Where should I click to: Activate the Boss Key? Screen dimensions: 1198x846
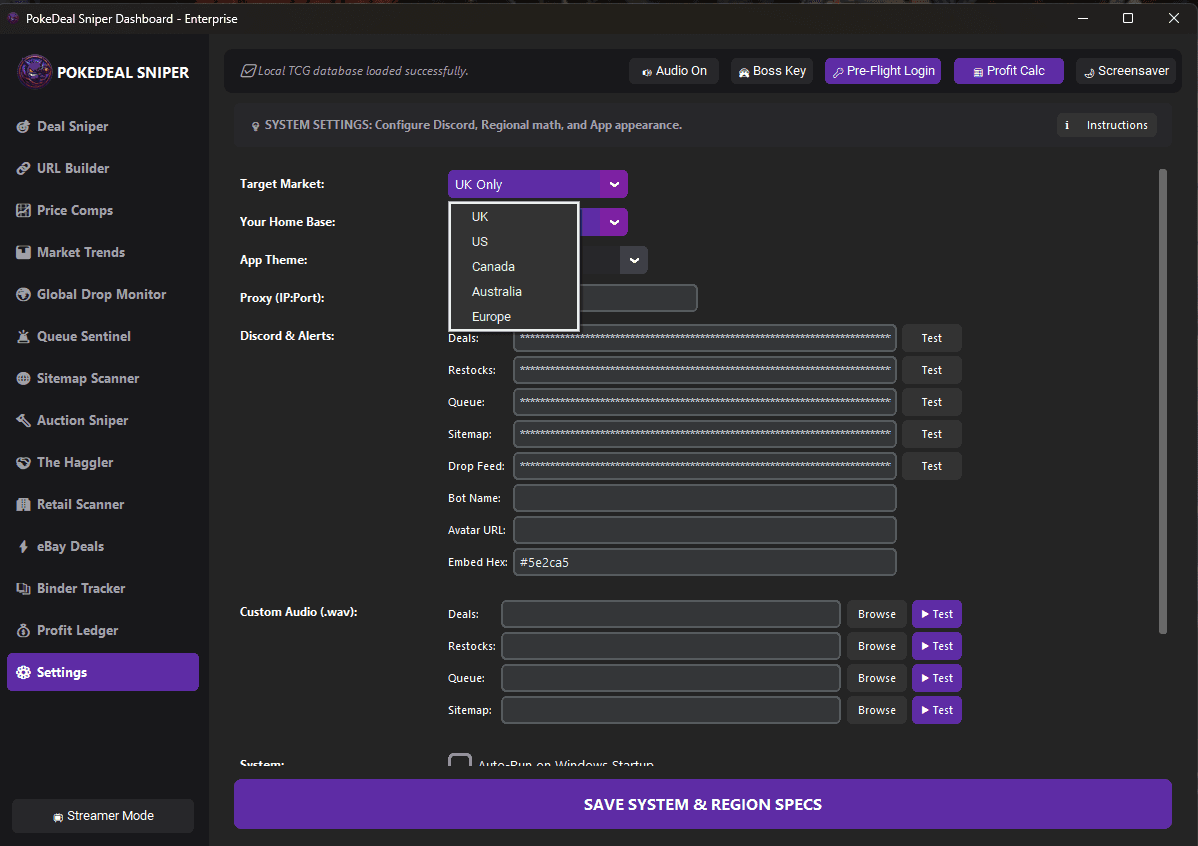pos(772,71)
